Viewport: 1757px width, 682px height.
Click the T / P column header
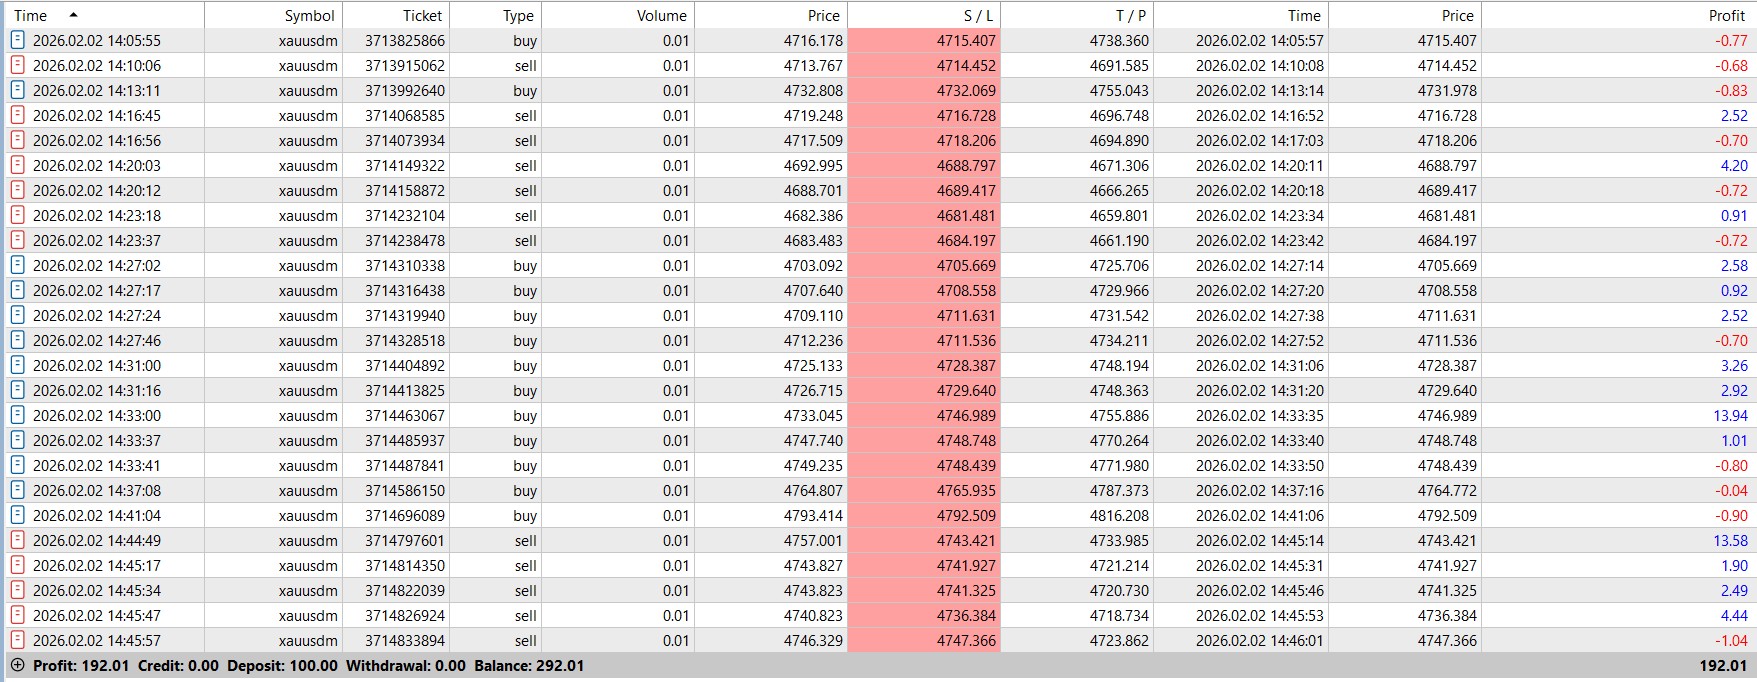1131,15
